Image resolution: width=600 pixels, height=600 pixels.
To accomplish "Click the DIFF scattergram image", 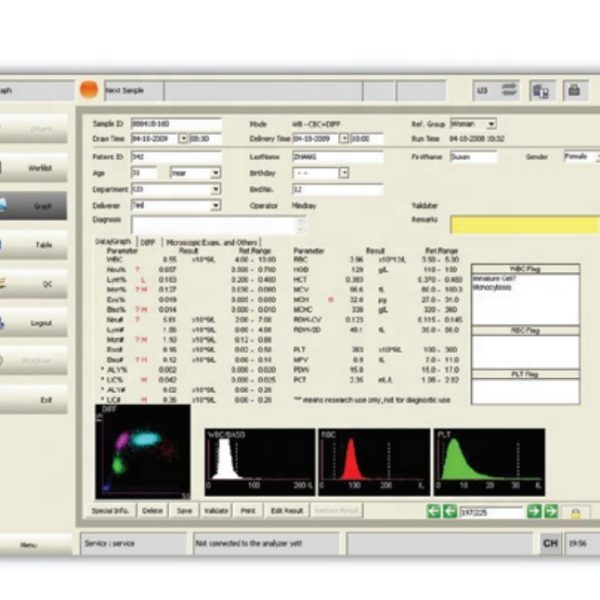I will (143, 452).
